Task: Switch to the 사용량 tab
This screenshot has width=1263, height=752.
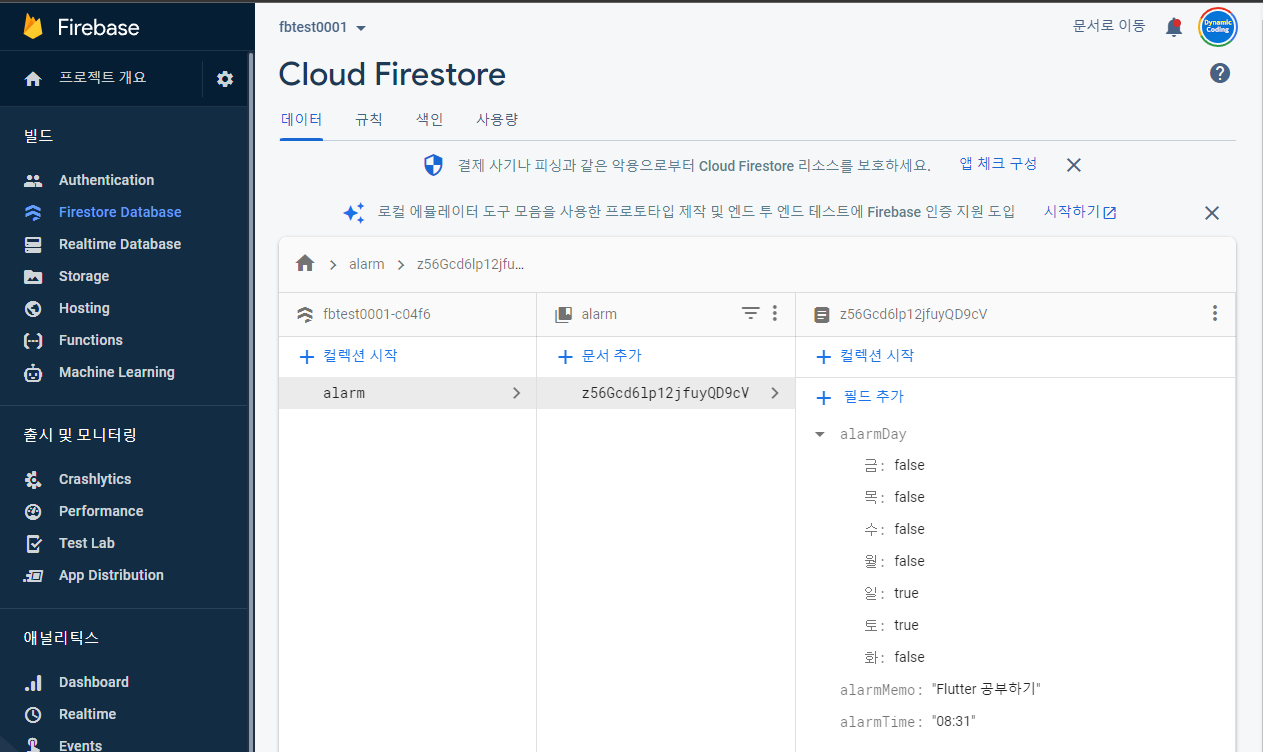Action: pos(497,119)
